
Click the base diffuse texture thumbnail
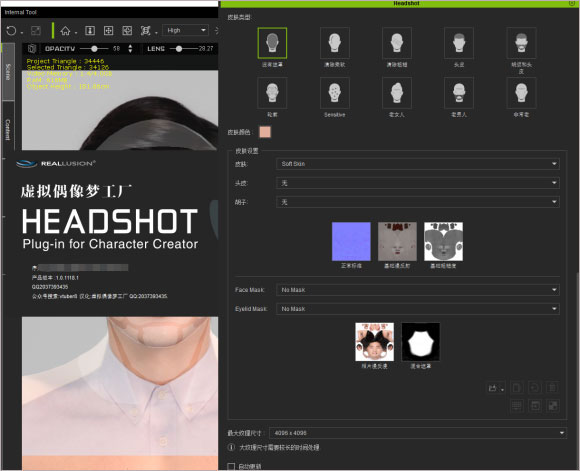(x=397, y=242)
